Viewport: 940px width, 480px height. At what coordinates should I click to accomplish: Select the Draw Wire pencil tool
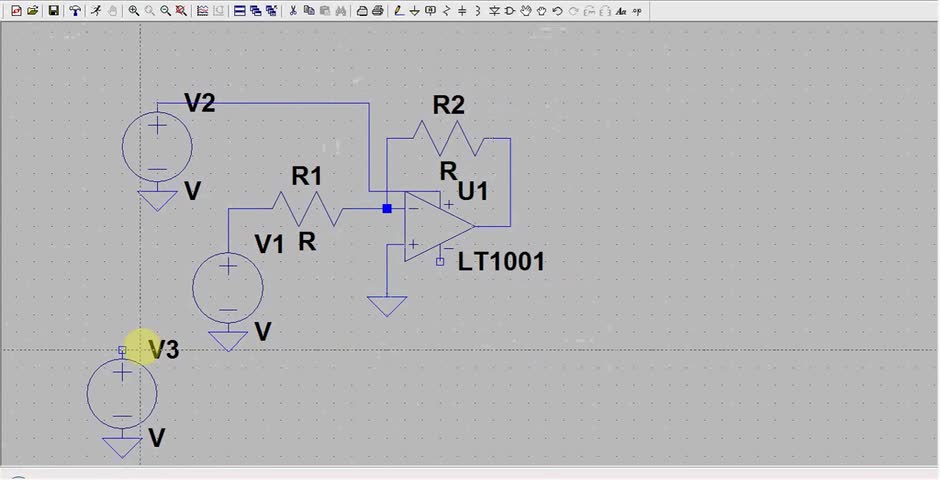click(x=399, y=11)
